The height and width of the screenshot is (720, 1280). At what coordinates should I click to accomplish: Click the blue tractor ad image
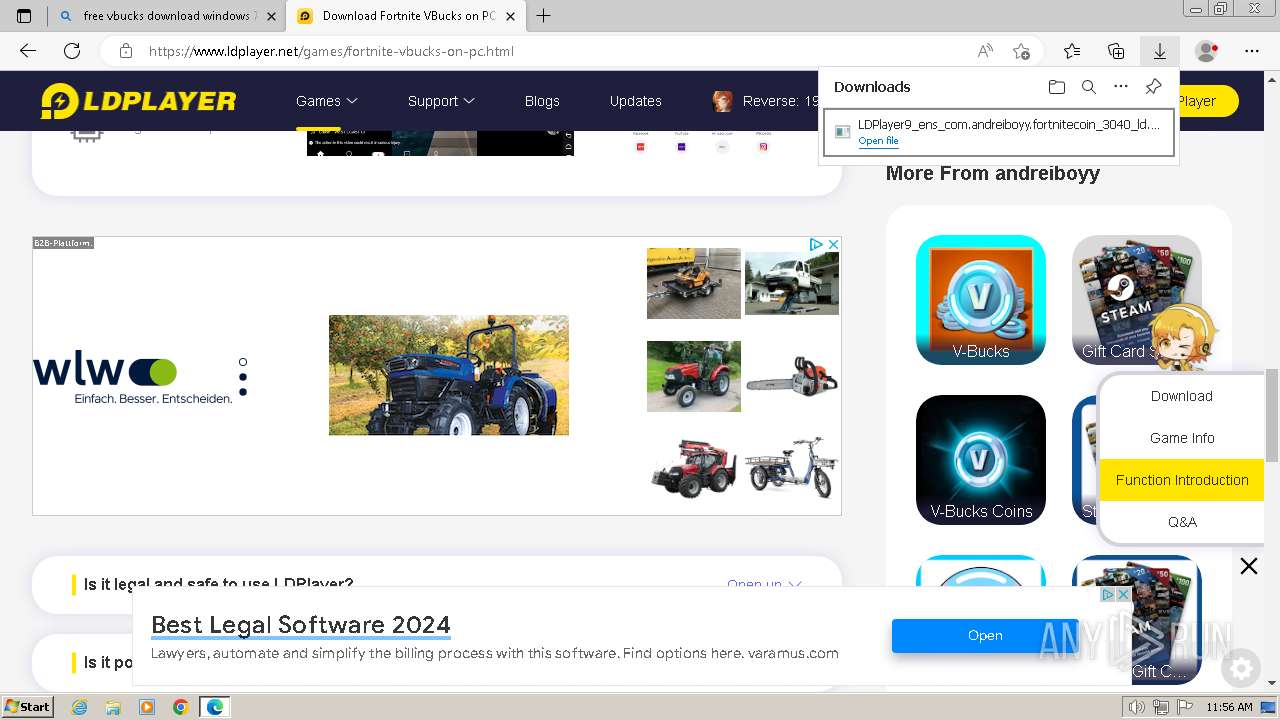click(x=449, y=375)
